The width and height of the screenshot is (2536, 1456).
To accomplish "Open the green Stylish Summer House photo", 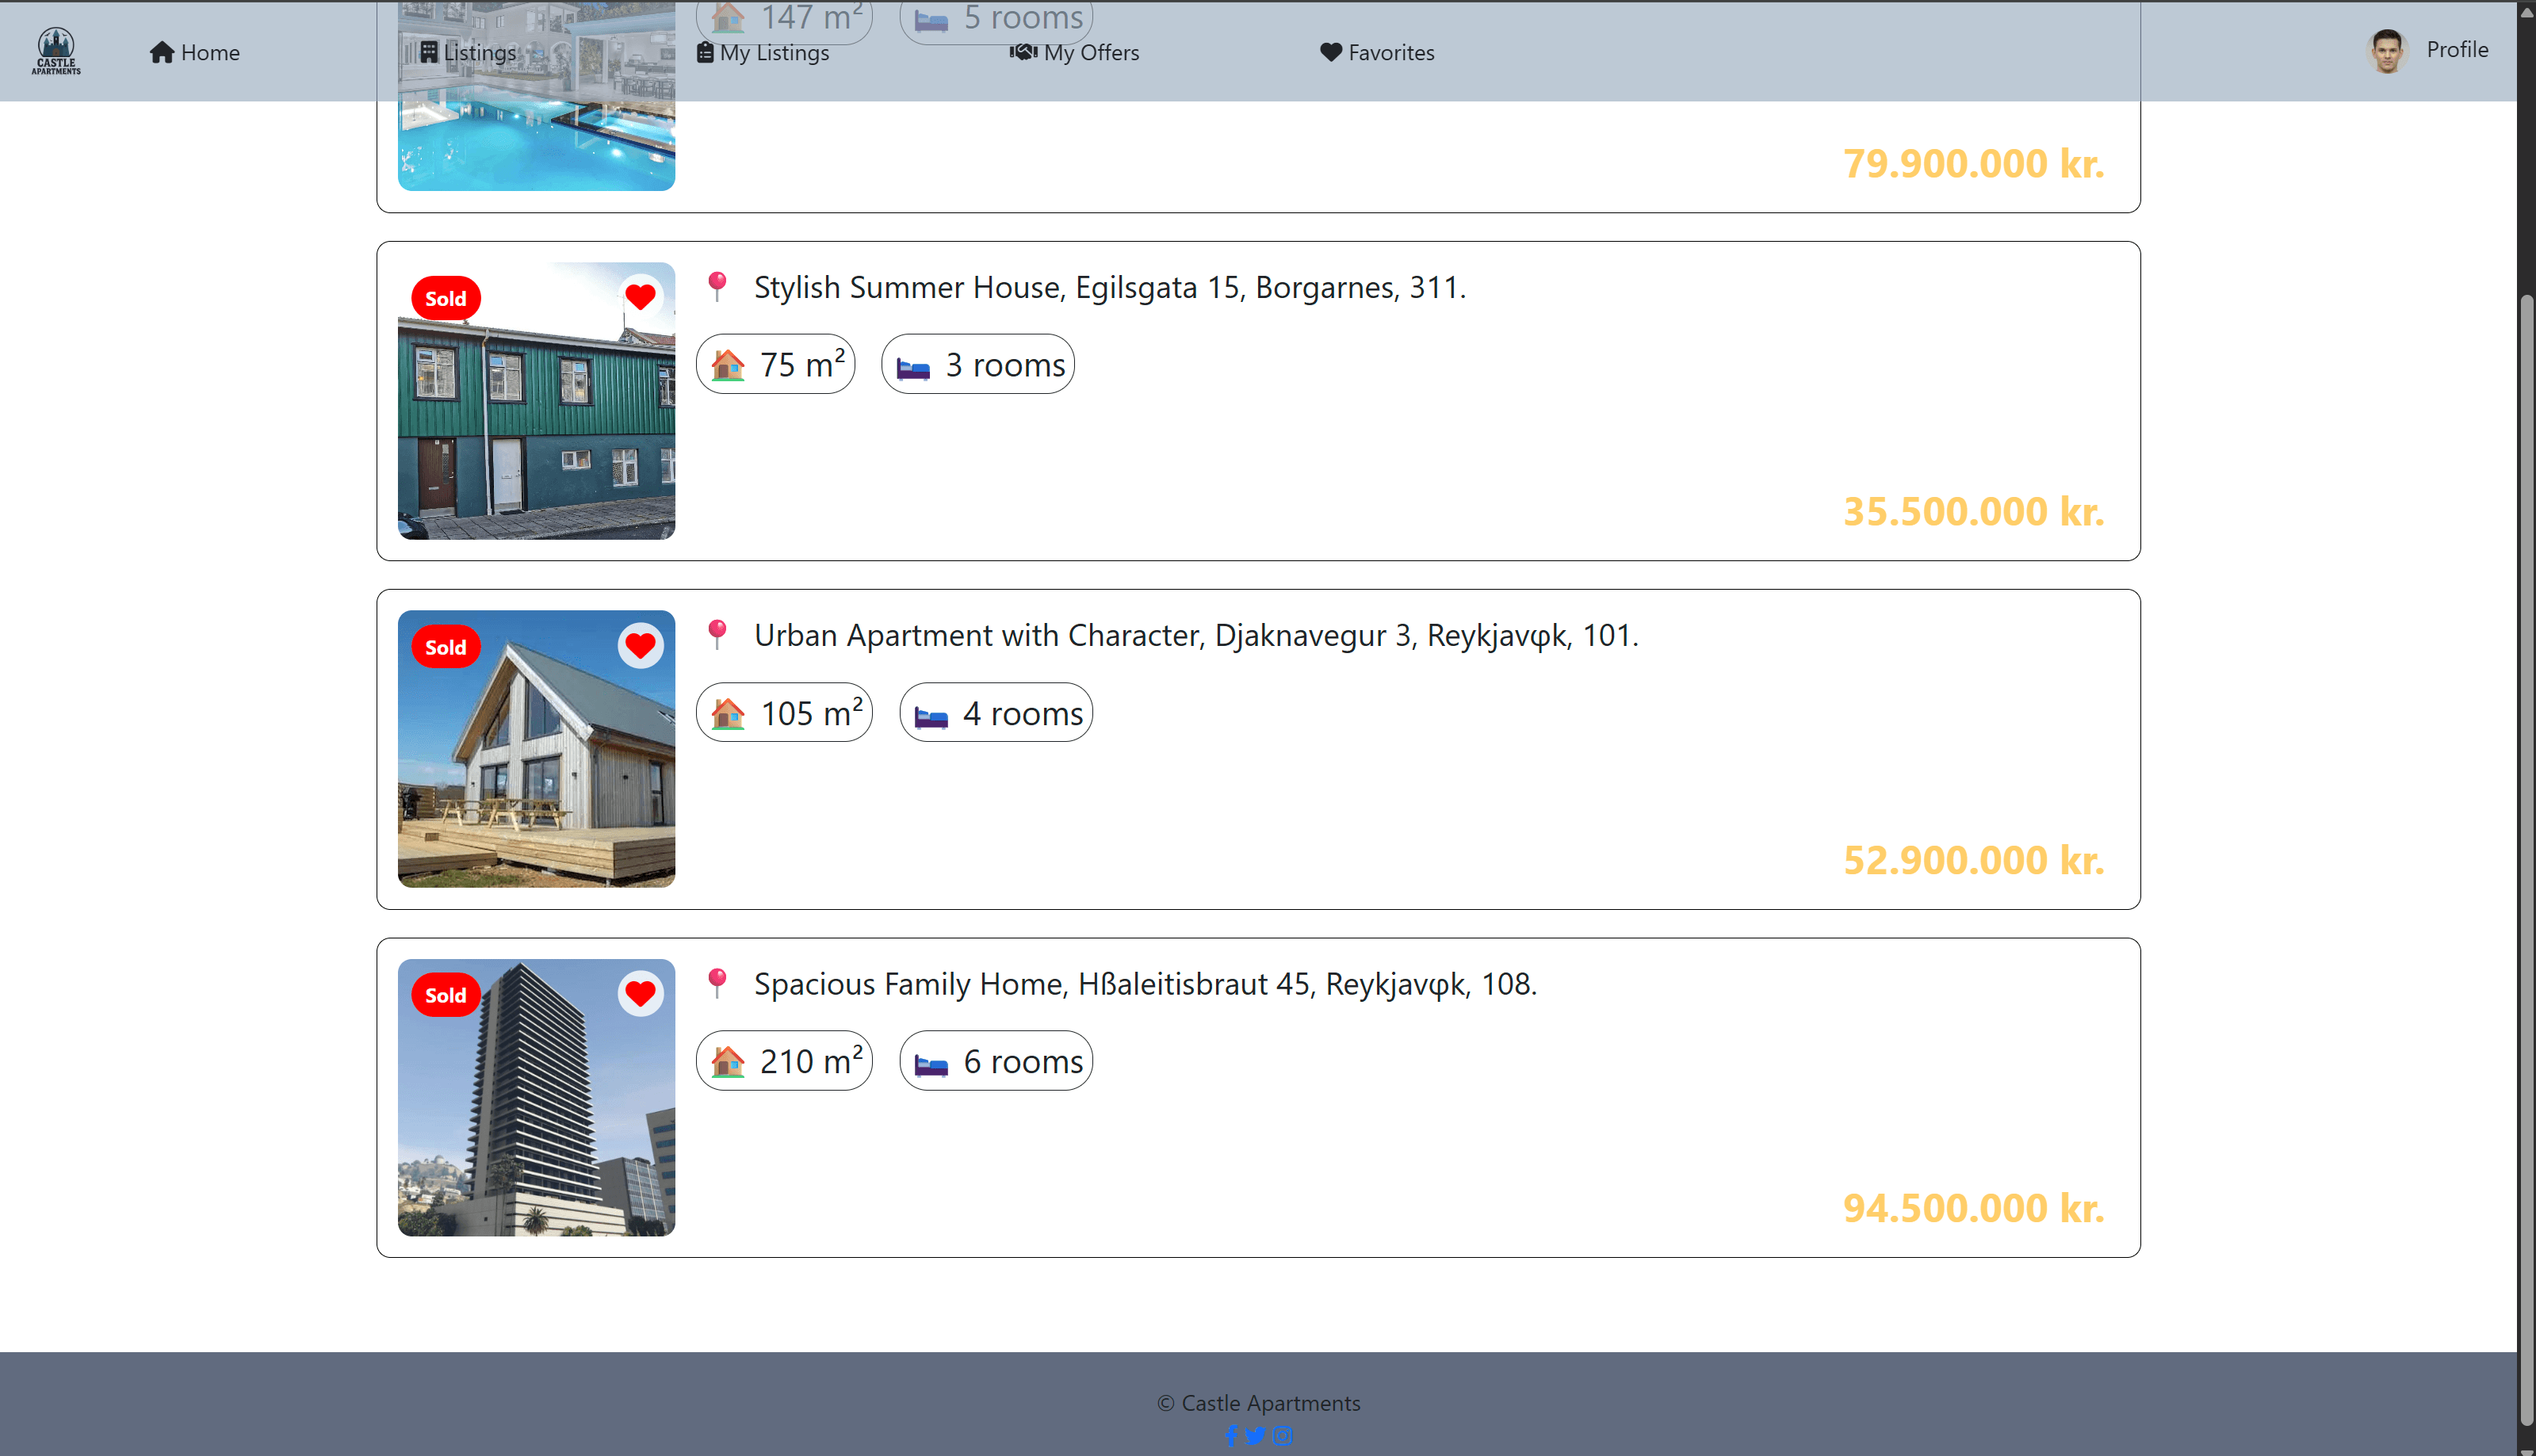I will pyautogui.click(x=536, y=401).
